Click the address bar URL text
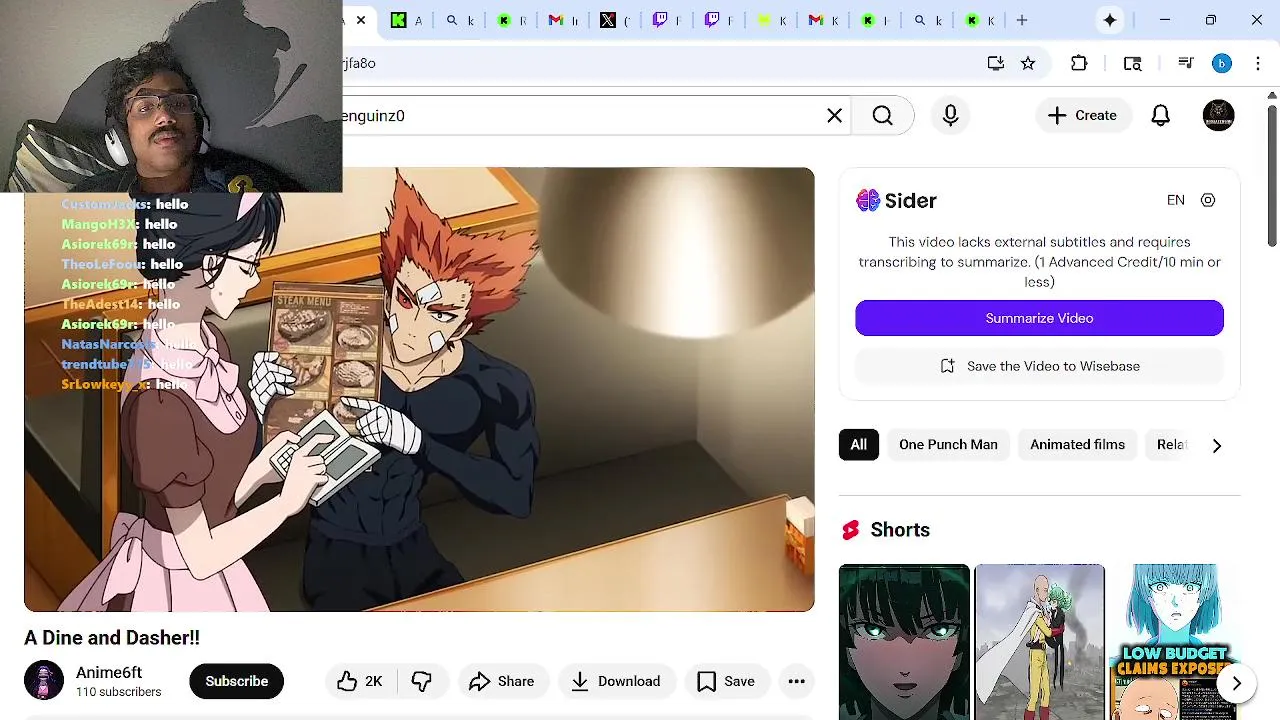The image size is (1280, 720). pyautogui.click(x=359, y=63)
